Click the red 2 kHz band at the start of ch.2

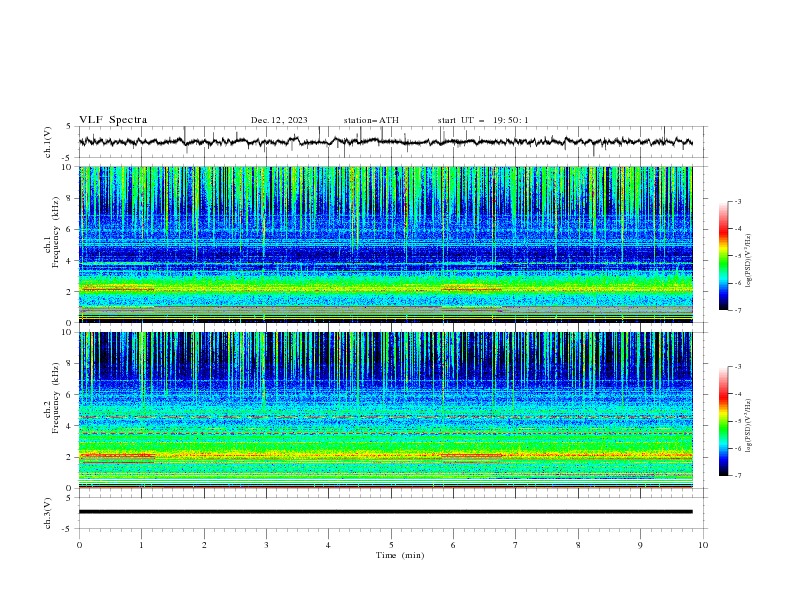117,455
